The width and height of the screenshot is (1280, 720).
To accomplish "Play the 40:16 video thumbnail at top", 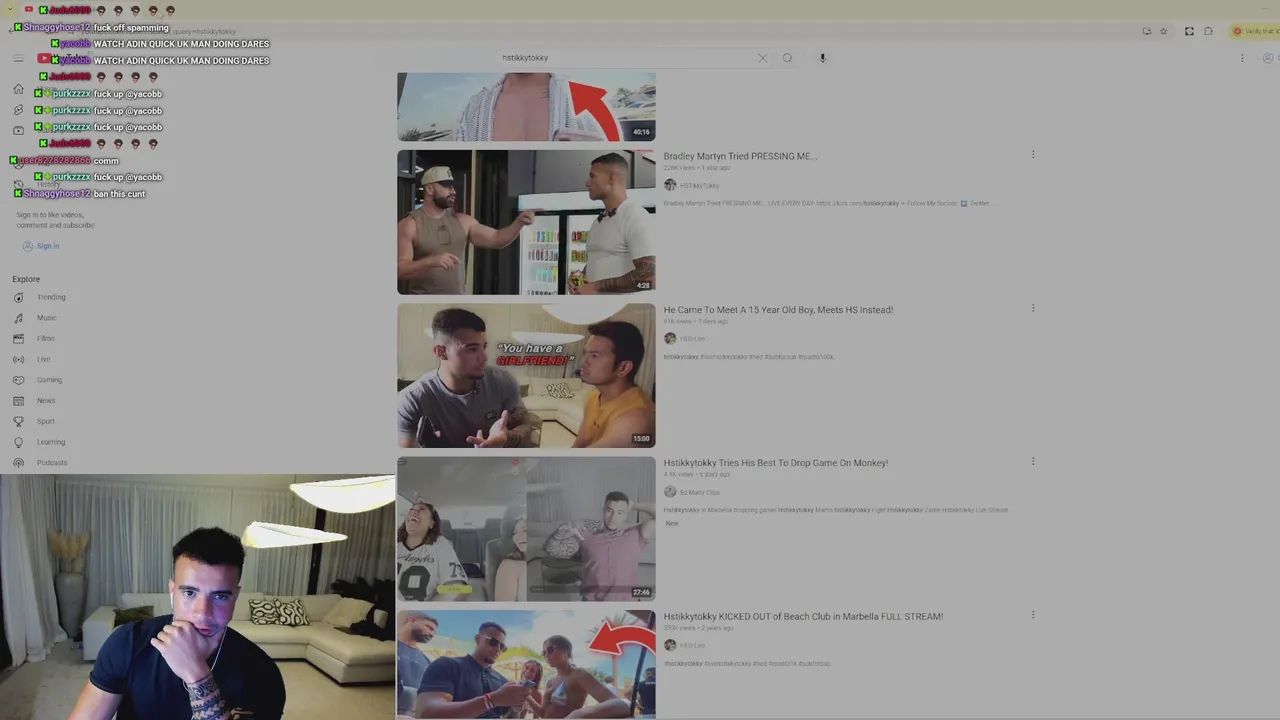I will point(526,107).
